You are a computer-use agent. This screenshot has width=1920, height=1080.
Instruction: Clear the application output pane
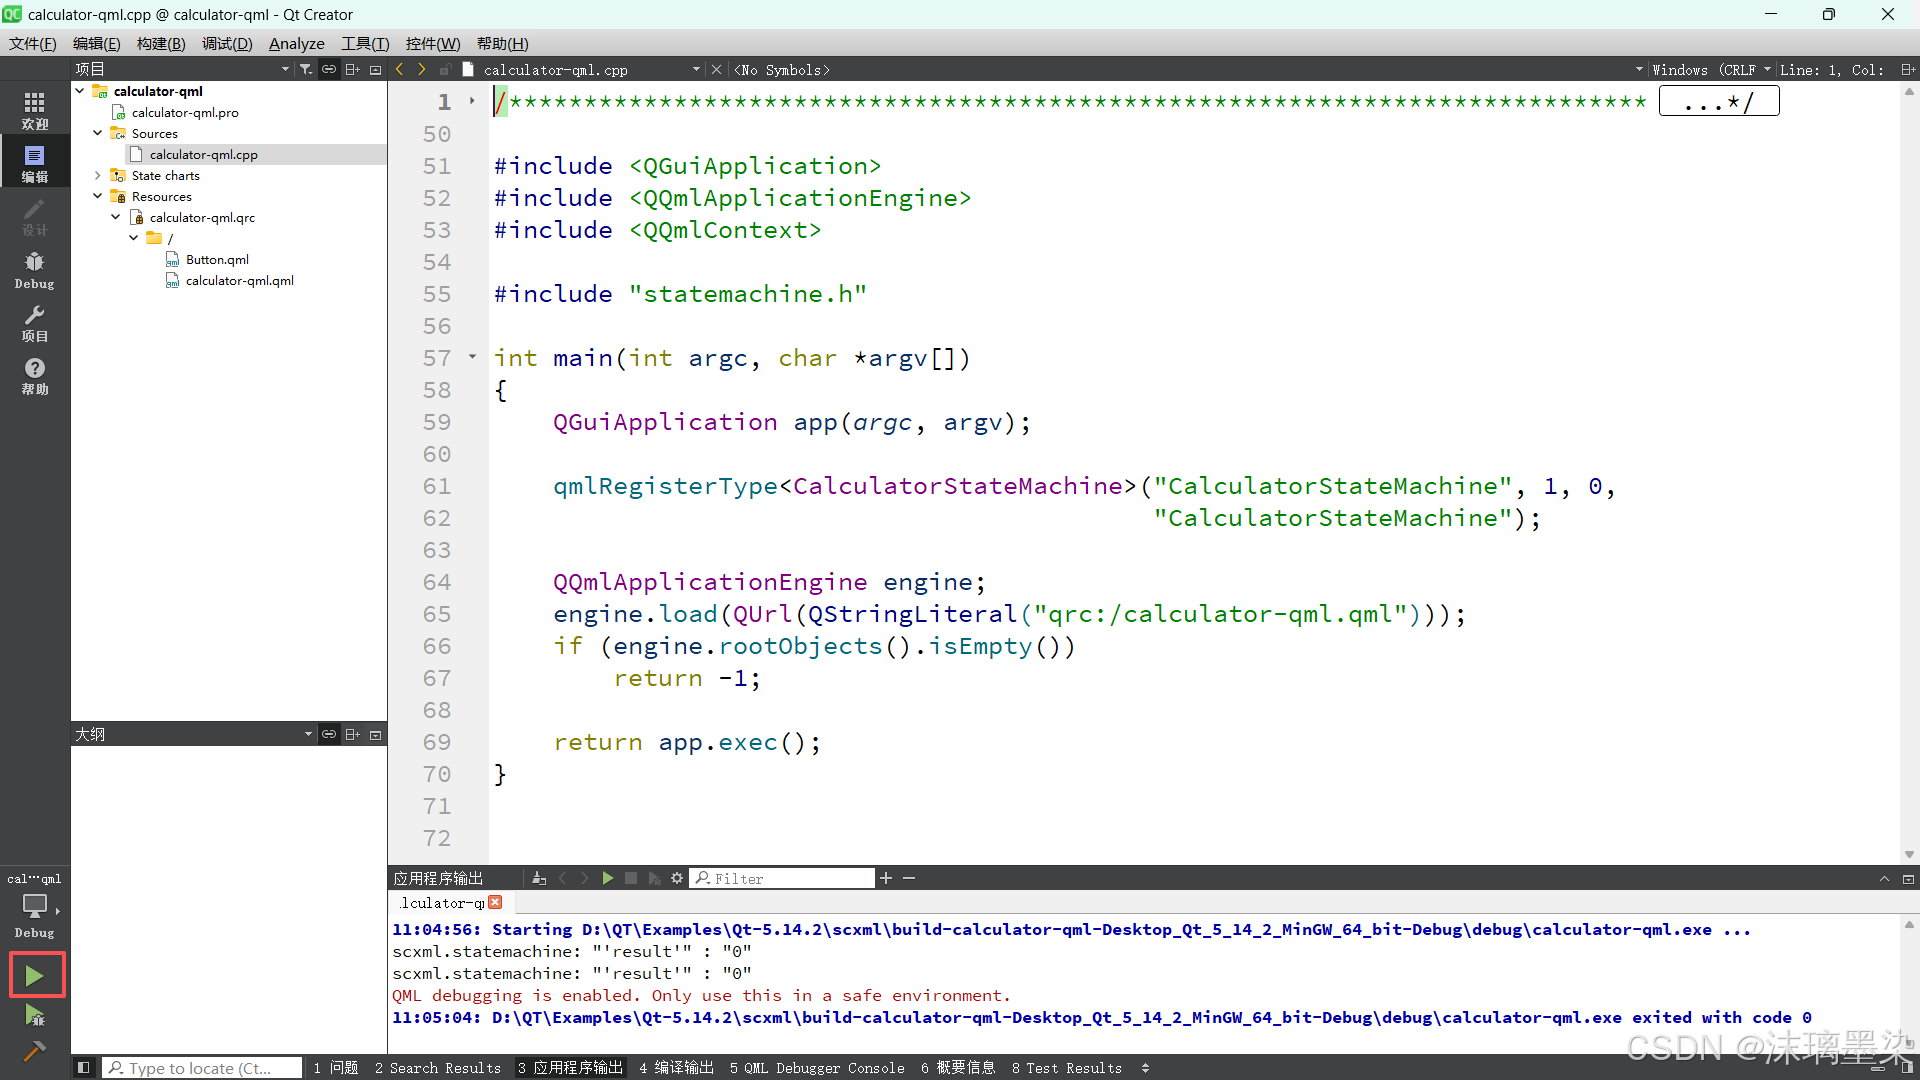click(539, 878)
